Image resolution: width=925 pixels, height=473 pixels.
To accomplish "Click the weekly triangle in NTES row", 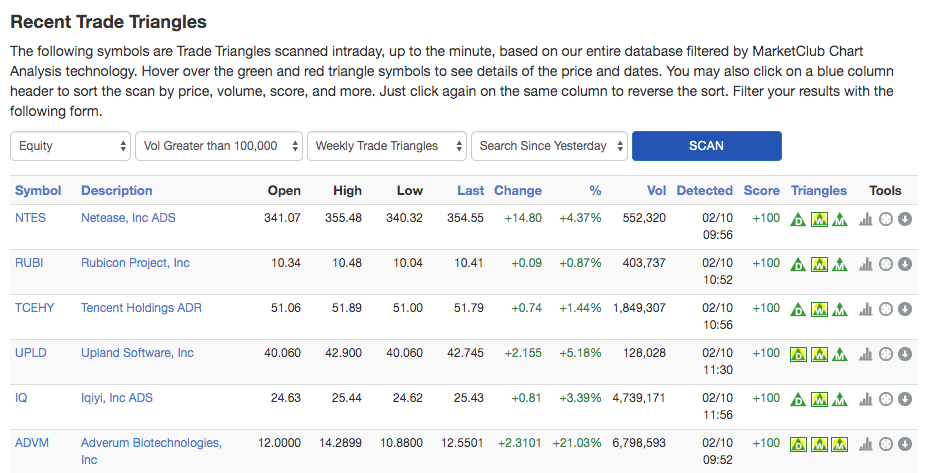I will tap(819, 219).
